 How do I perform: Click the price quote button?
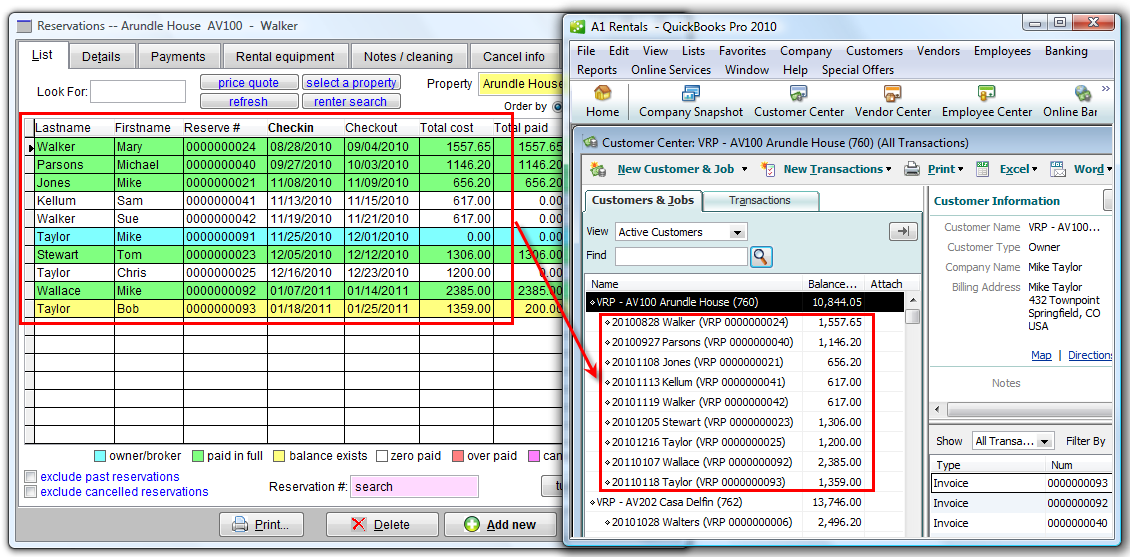click(x=249, y=83)
